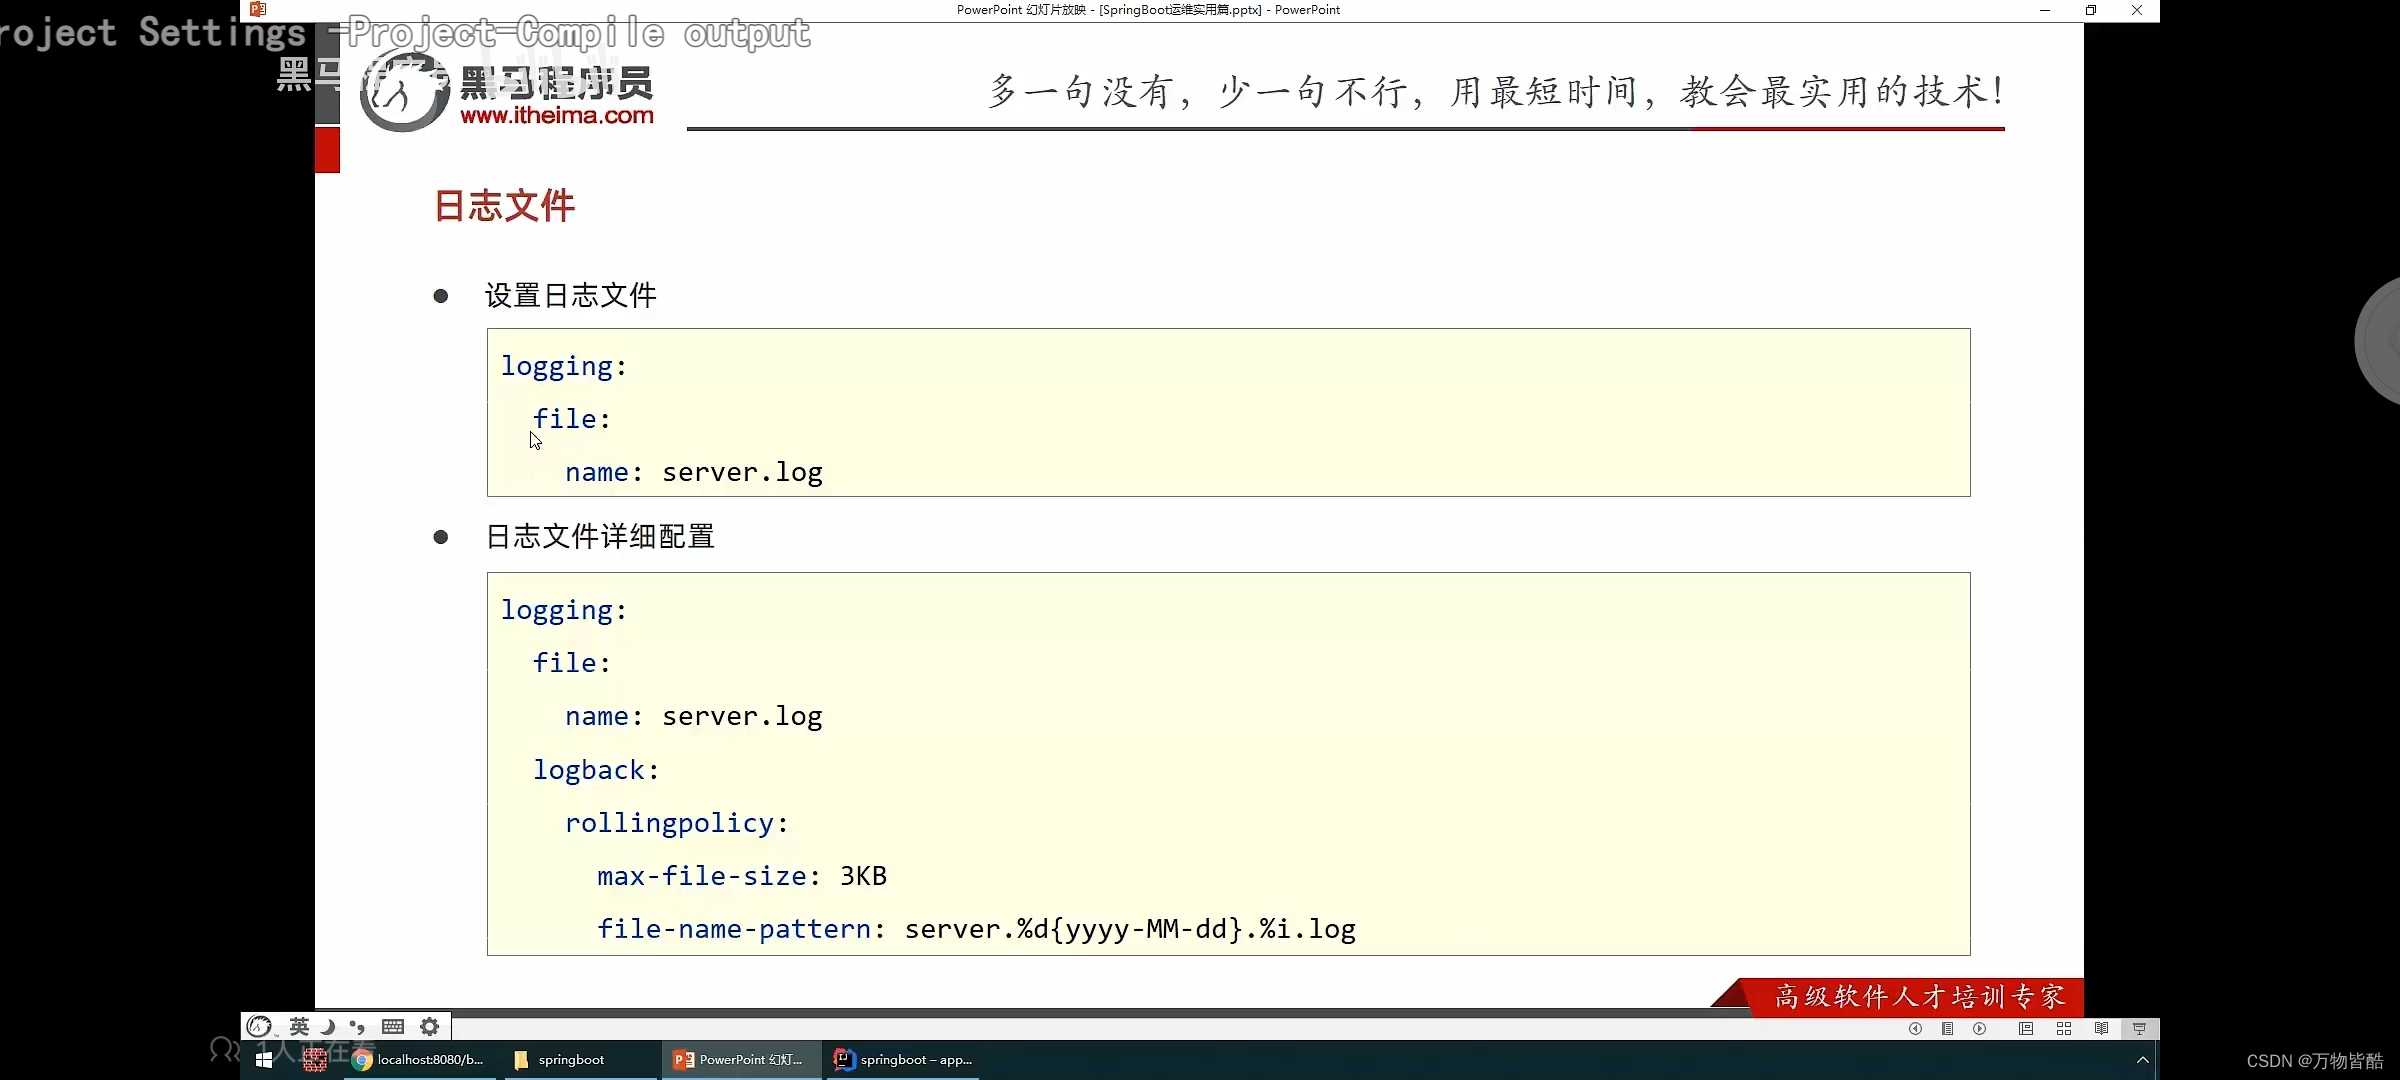Open the Windows Start button
The image size is (2400, 1080).
[x=264, y=1060]
